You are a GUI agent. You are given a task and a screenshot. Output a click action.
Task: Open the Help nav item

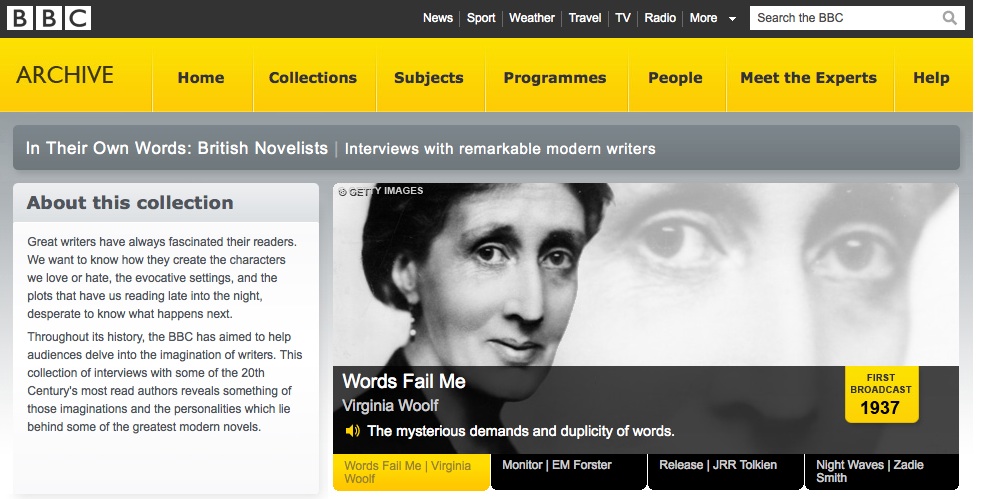pyautogui.click(x=931, y=78)
